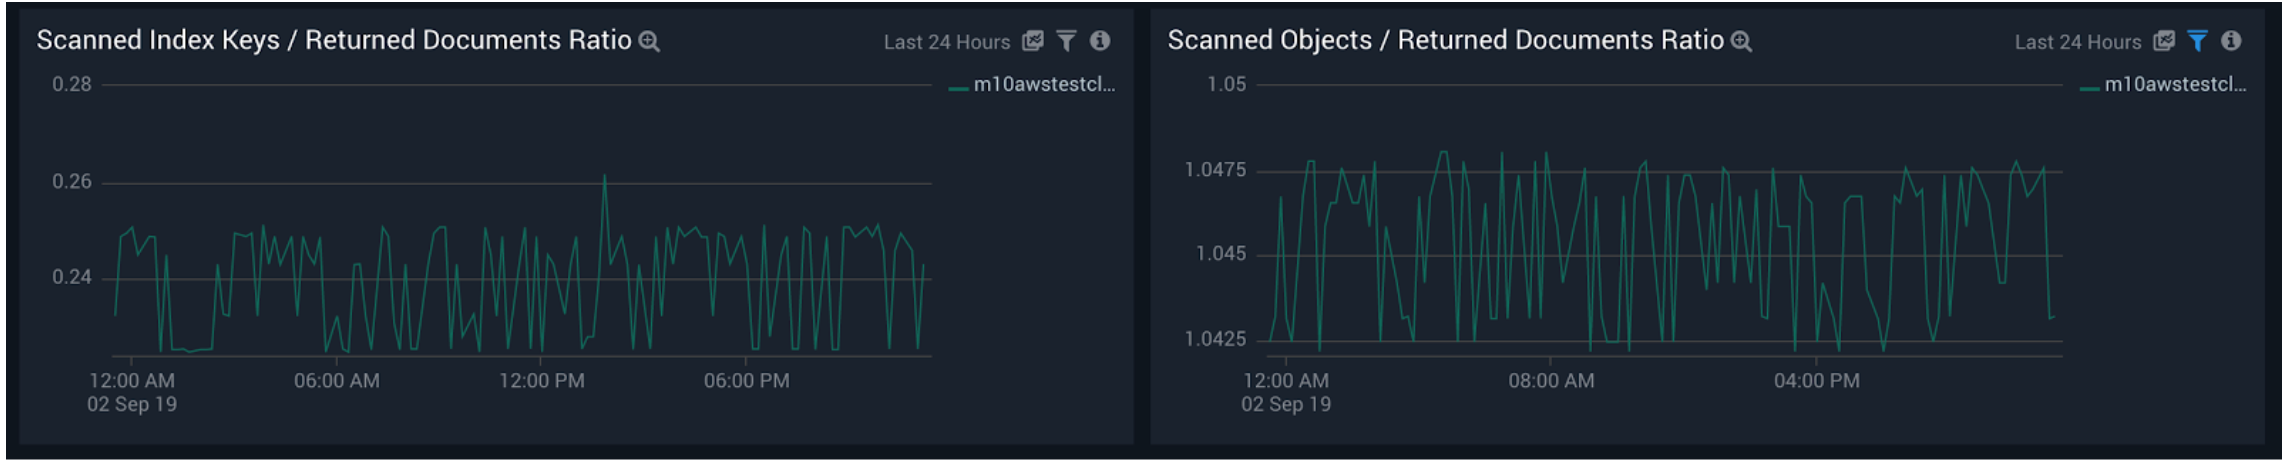Zoom into Scanned Objects ratio chart
The image size is (2290, 468).
[1743, 41]
